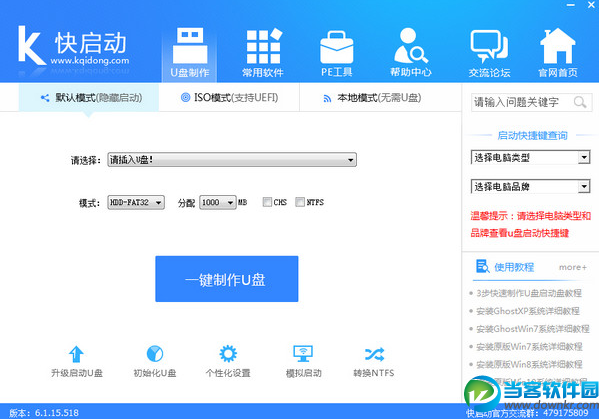Open 帮助中心 icon
Viewport: 600px width, 419px height.
(x=411, y=46)
